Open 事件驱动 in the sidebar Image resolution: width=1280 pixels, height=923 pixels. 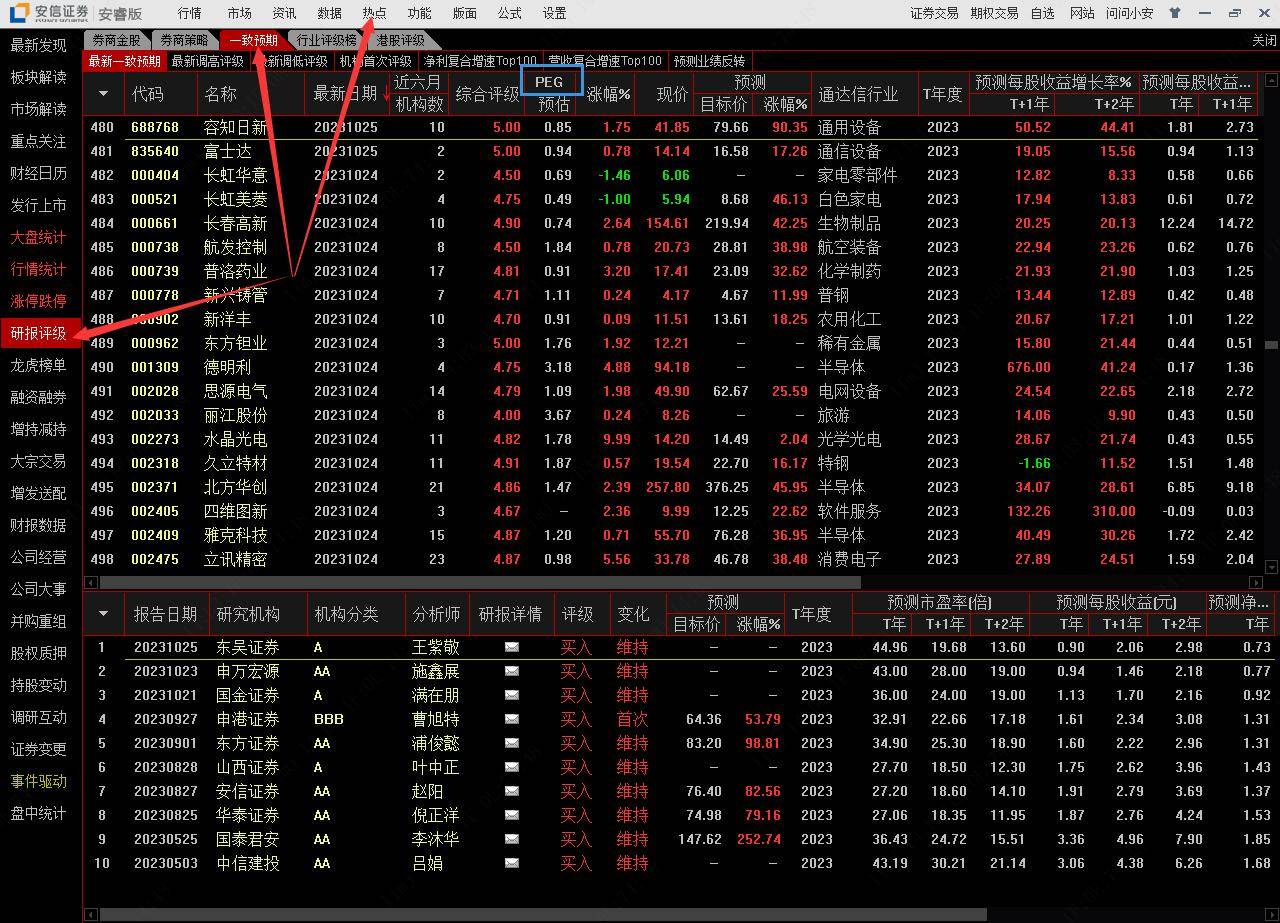[39, 781]
